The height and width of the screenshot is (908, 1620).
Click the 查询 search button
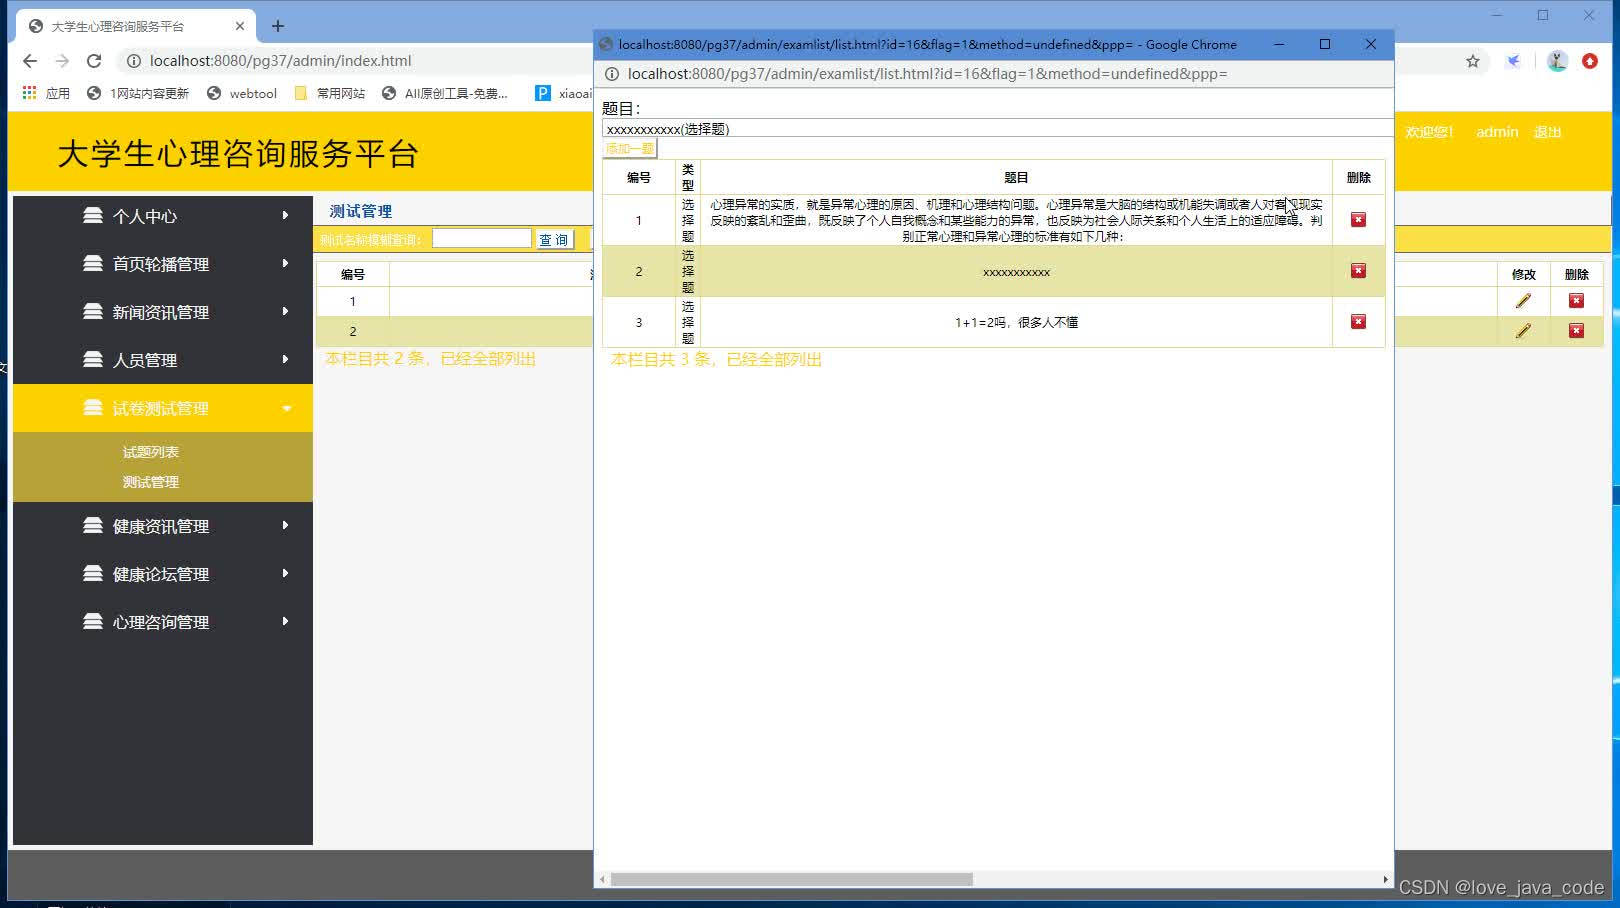[554, 239]
